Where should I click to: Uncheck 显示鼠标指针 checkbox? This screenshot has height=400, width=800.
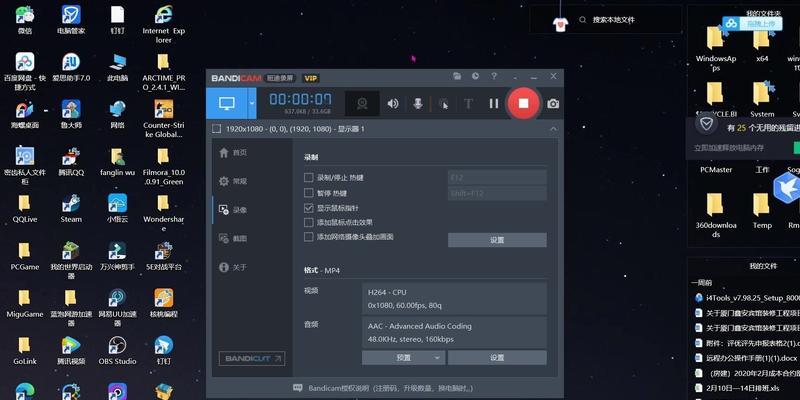click(x=308, y=208)
